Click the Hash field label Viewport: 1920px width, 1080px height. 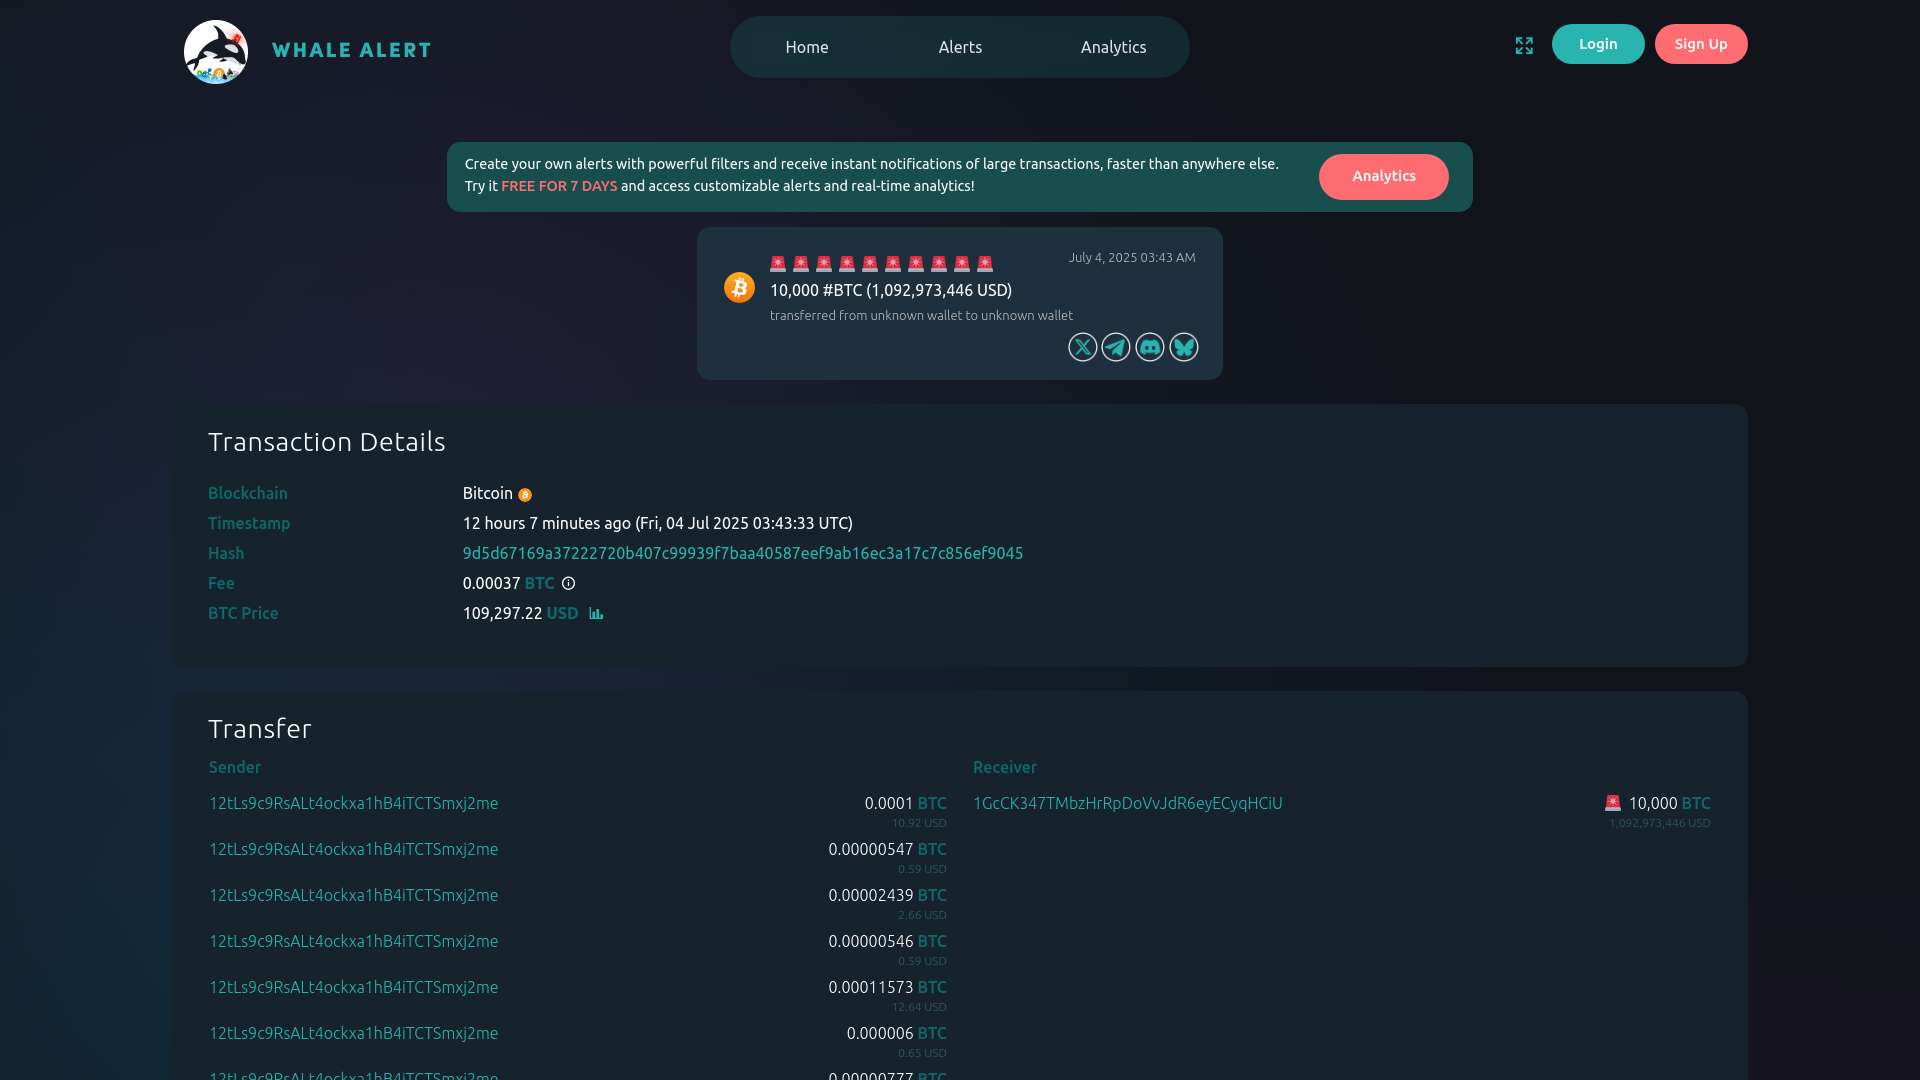pos(226,553)
